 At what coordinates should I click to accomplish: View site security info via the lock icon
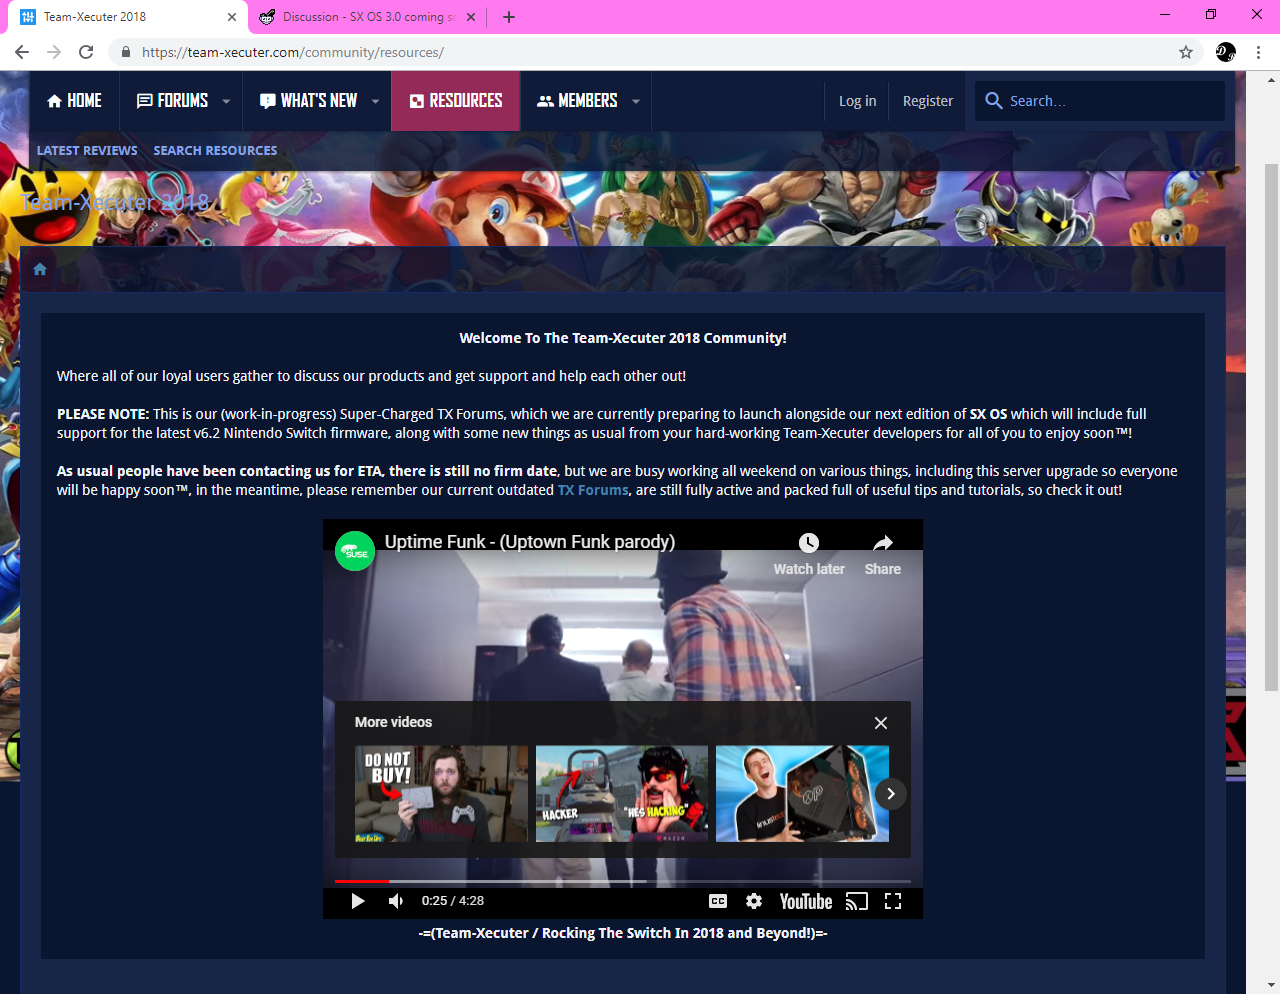(x=125, y=52)
